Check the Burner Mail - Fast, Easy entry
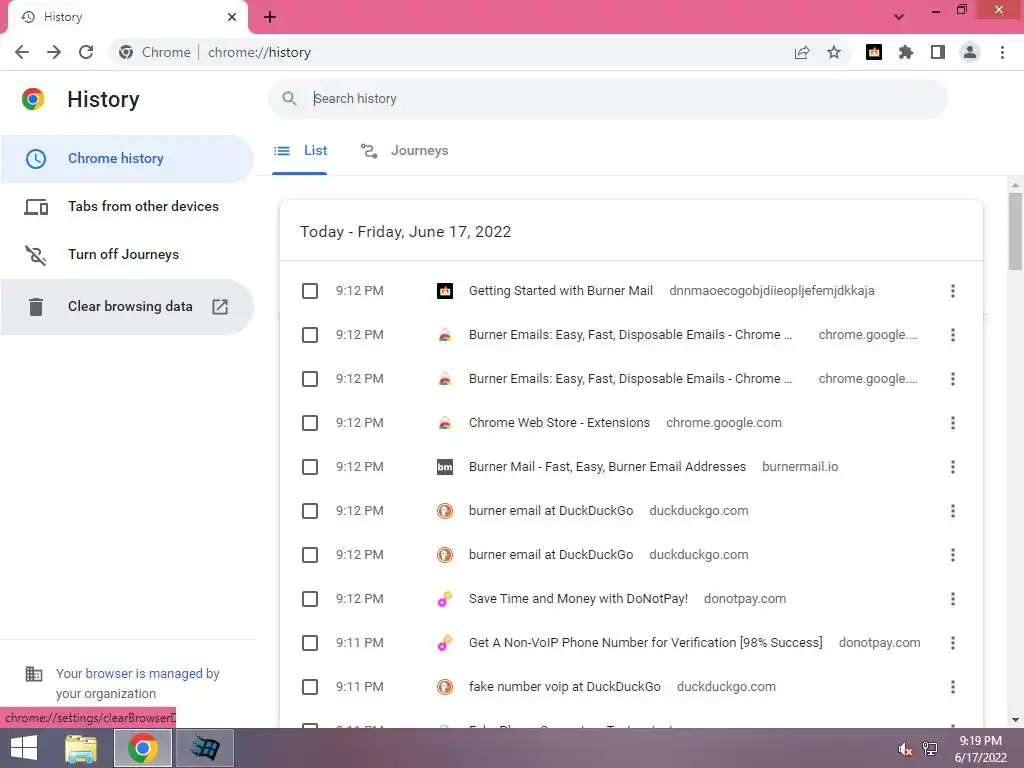Image resolution: width=1024 pixels, height=768 pixels. pos(310,467)
